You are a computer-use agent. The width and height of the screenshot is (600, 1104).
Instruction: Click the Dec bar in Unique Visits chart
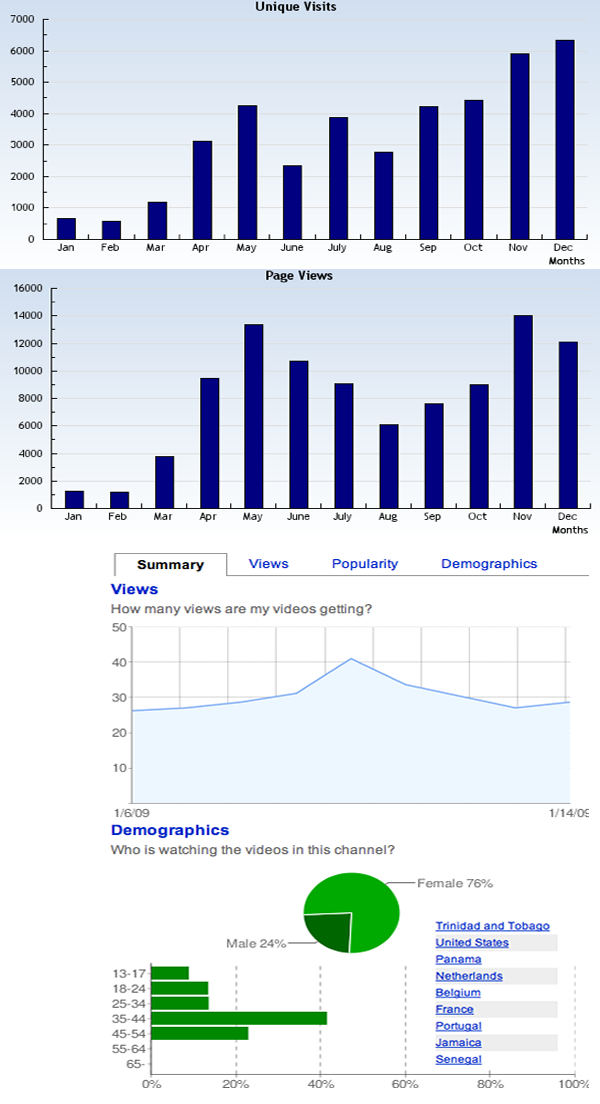[565, 139]
